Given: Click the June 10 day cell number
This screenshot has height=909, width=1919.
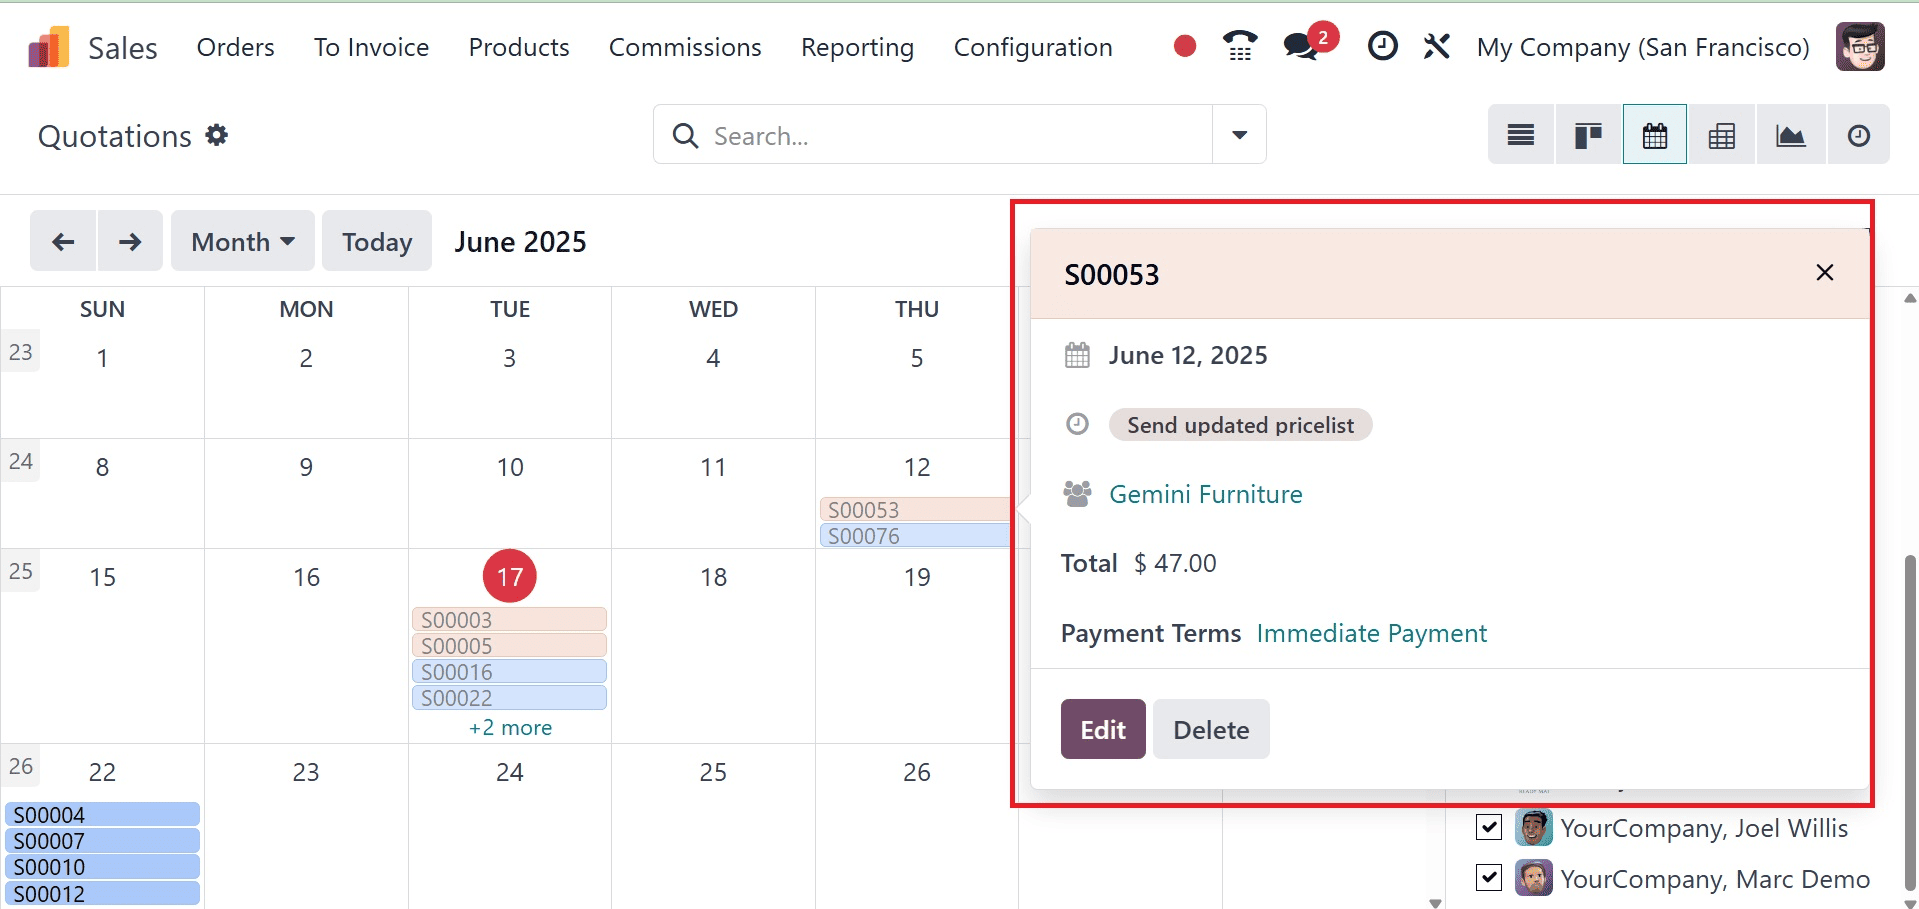Looking at the screenshot, I should 510,467.
